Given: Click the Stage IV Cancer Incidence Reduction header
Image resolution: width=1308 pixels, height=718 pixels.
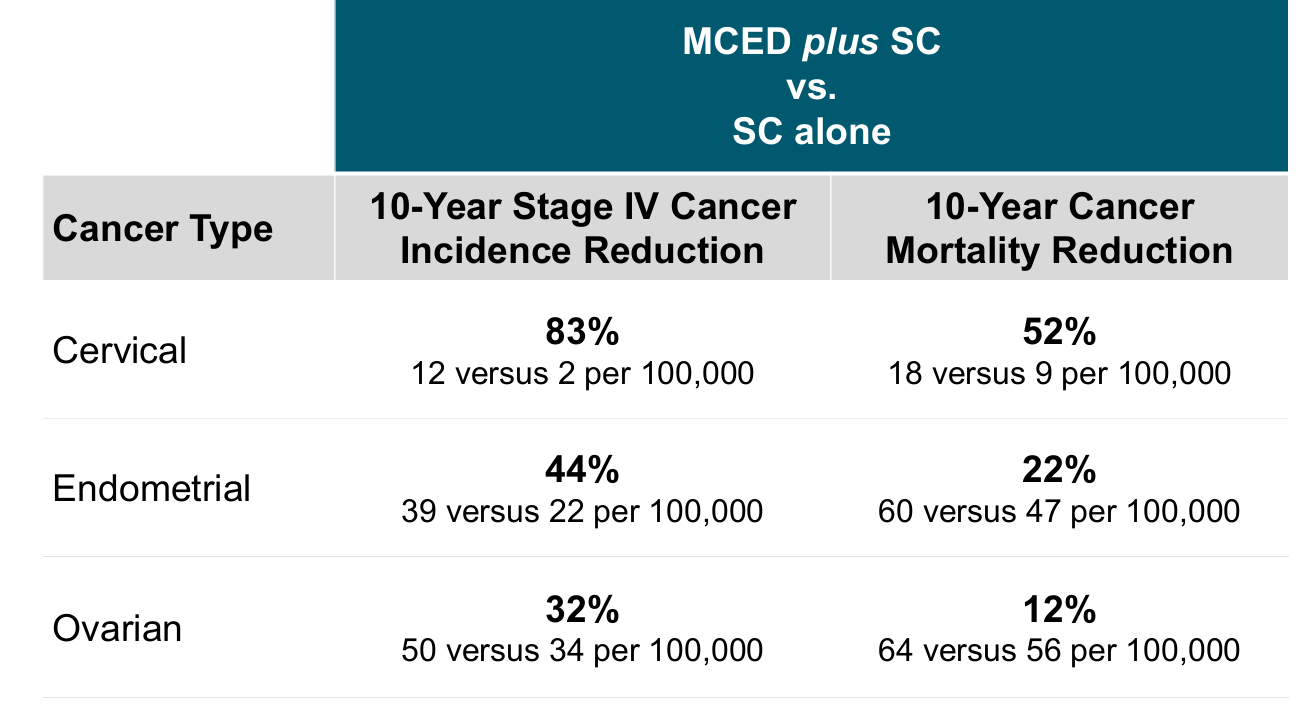Looking at the screenshot, I should tap(583, 228).
